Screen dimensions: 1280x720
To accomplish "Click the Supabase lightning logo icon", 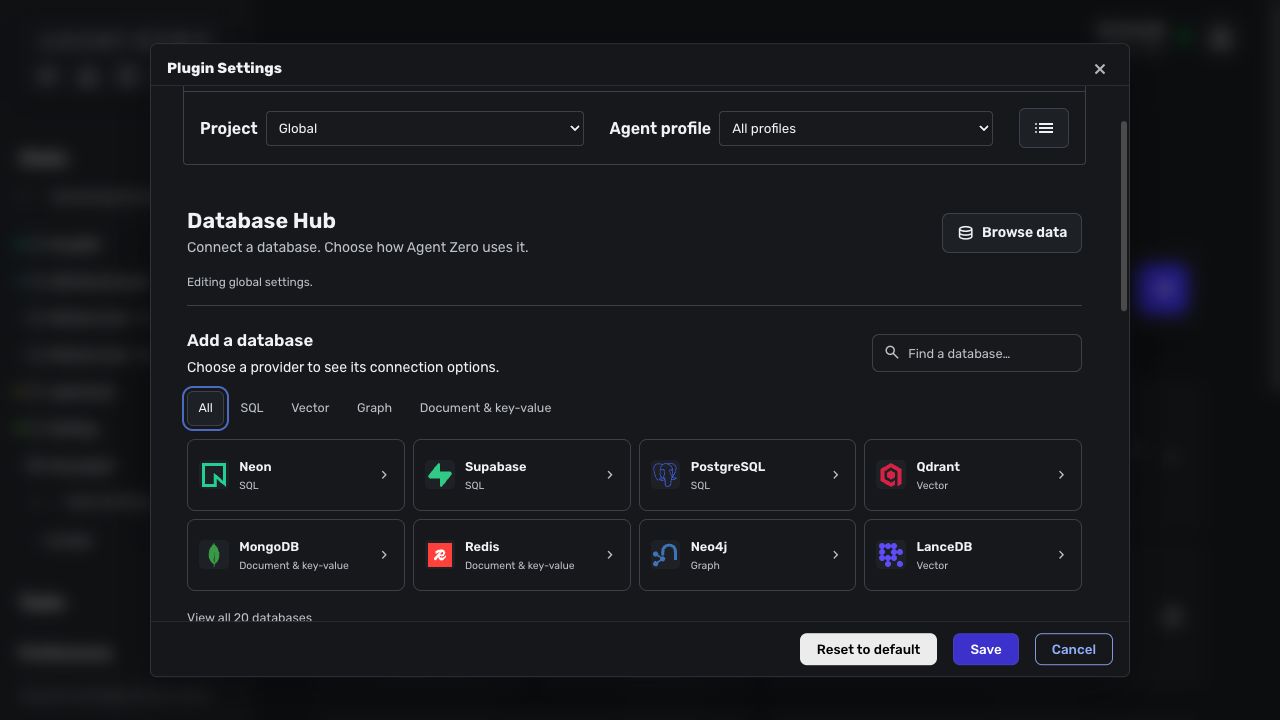I will click(440, 475).
